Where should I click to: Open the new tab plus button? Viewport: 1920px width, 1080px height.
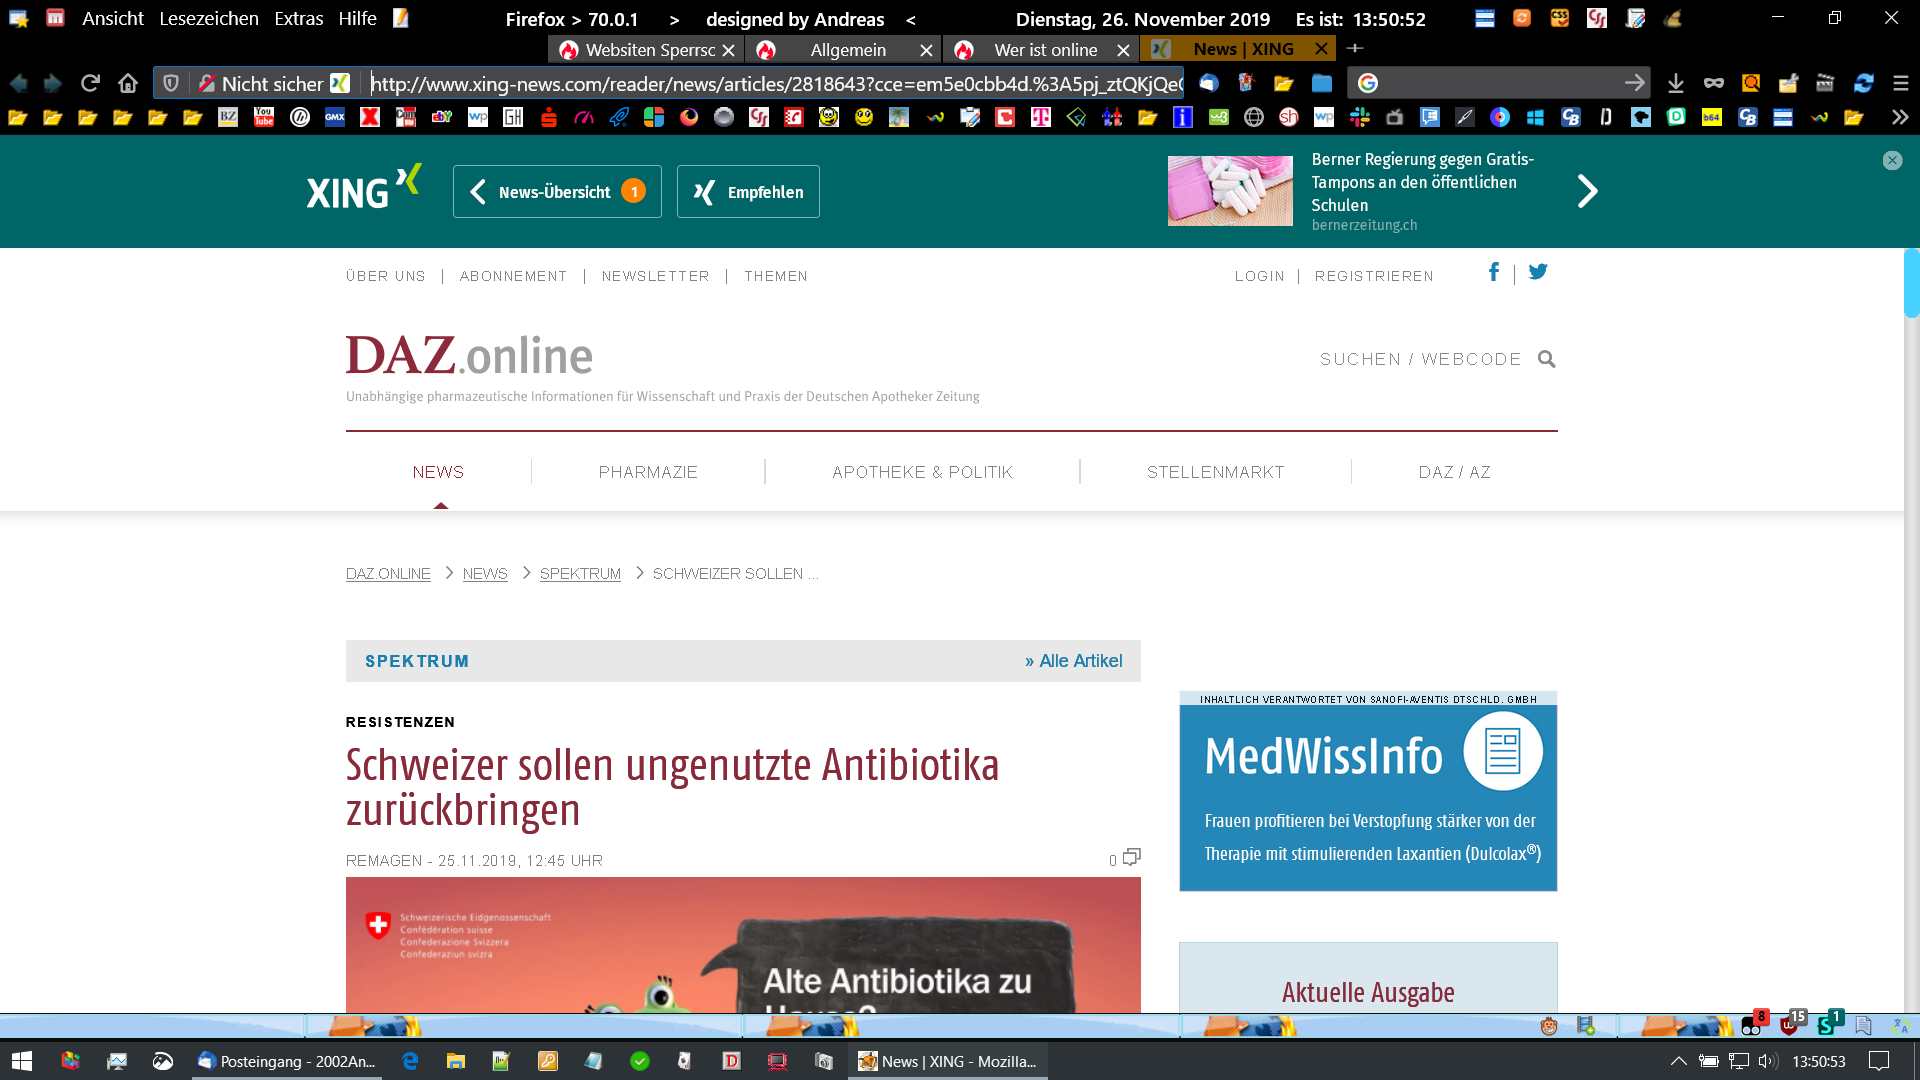pos(1355,48)
